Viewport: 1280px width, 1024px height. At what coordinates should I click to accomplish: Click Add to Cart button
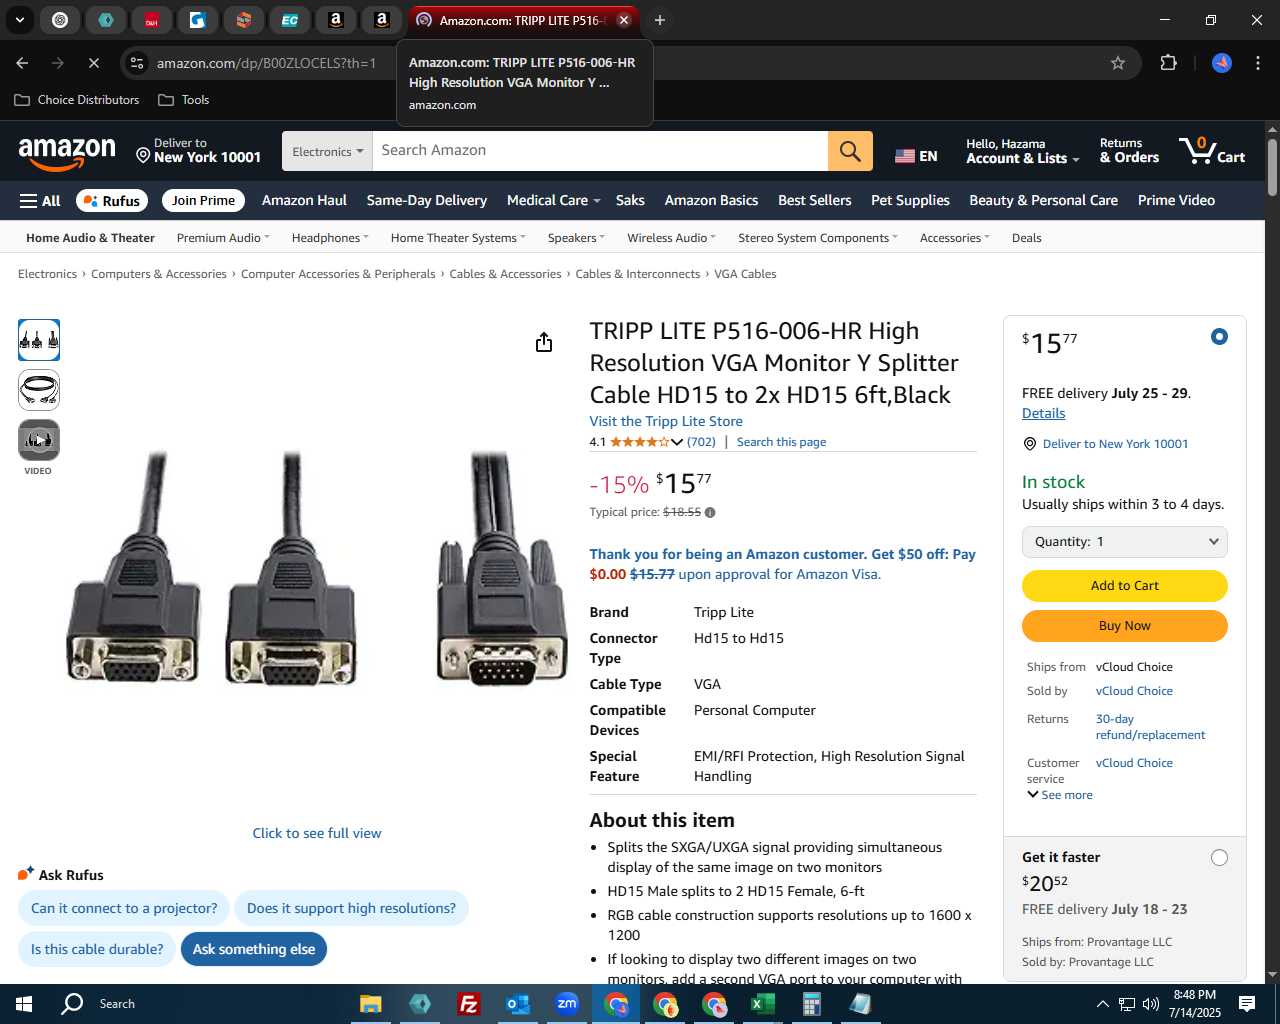(1125, 586)
